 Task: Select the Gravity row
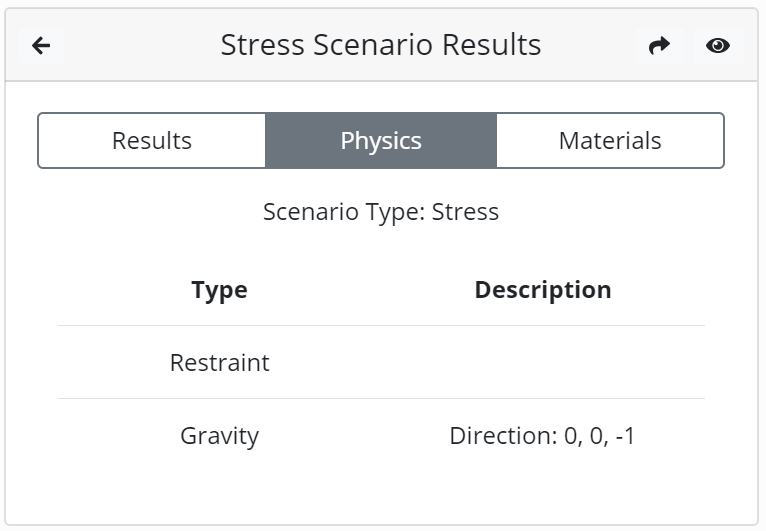tap(381, 435)
